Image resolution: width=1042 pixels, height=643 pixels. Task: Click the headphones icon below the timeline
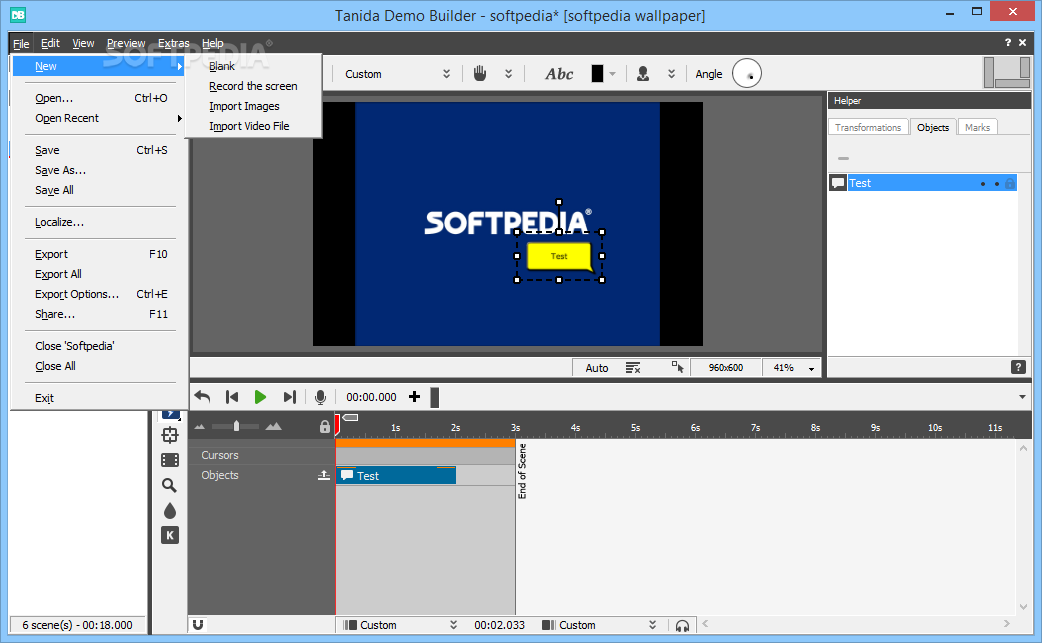pyautogui.click(x=682, y=625)
